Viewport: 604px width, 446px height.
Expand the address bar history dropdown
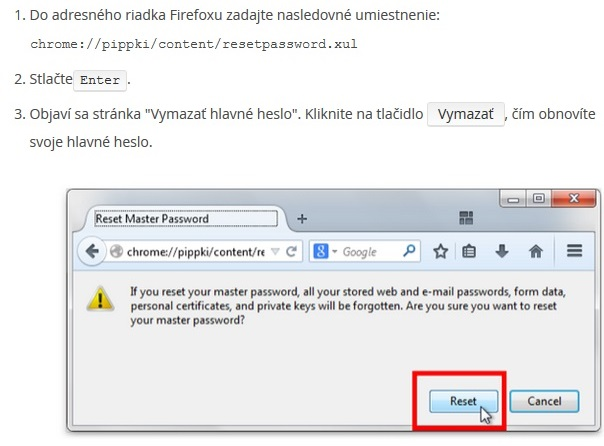[x=274, y=253]
